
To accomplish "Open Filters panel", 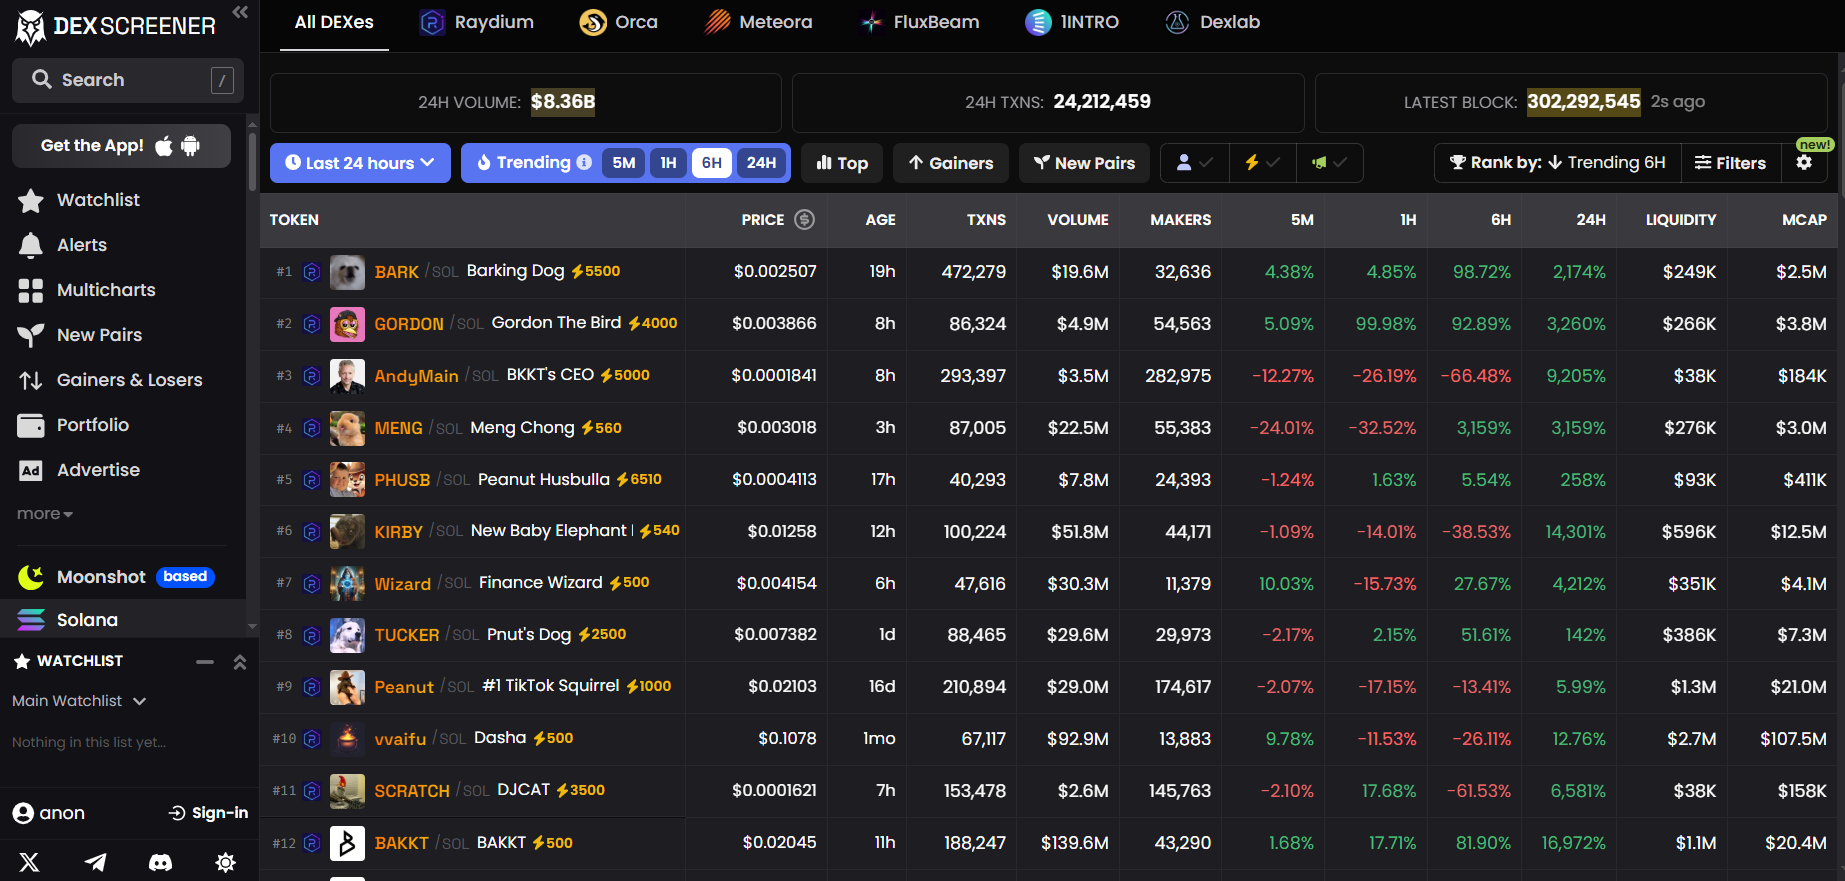I will tap(1731, 162).
